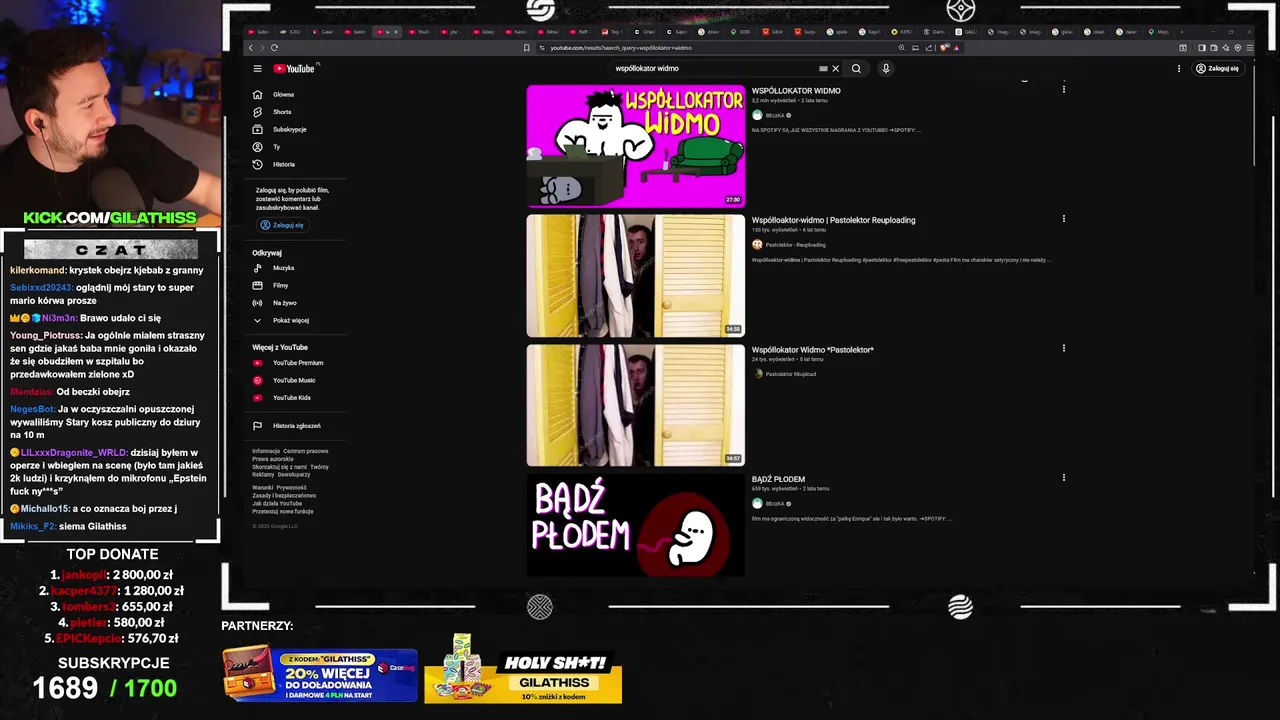Open Shorts in the sidebar
Image resolution: width=1280 pixels, height=720 pixels.
pos(273,112)
